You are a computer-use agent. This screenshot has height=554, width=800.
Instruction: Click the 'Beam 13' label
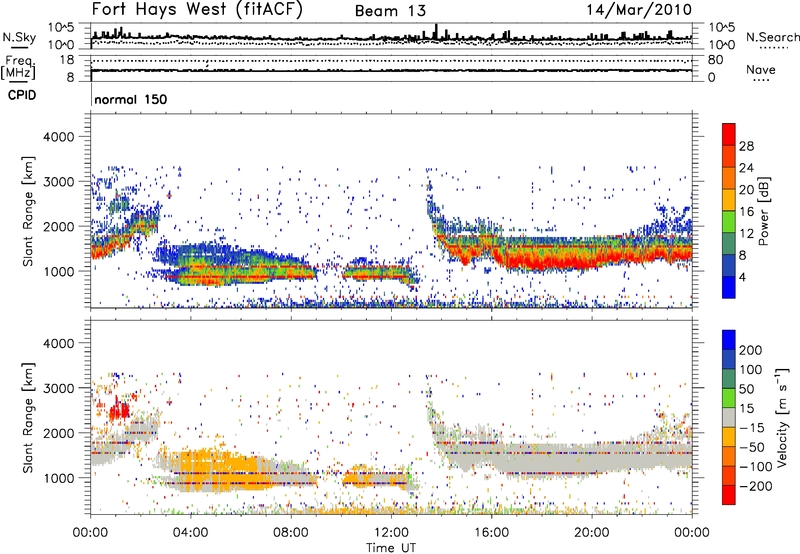click(390, 11)
